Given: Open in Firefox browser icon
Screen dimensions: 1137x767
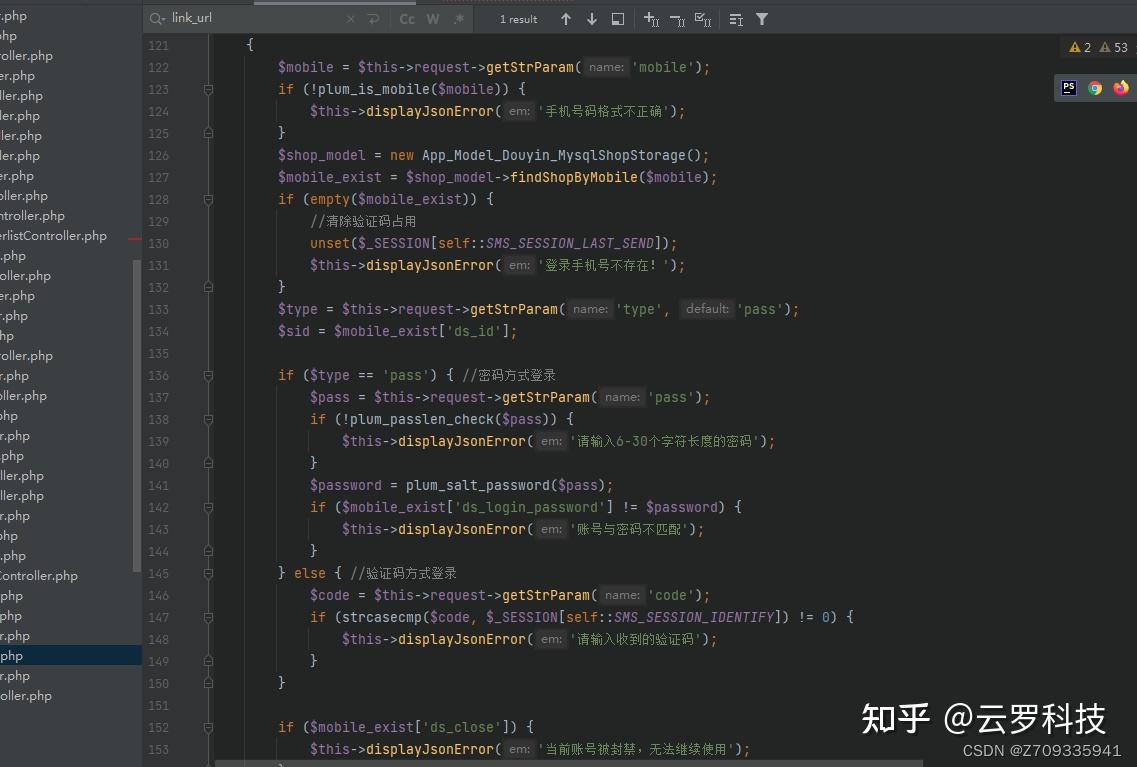Looking at the screenshot, I should tap(1121, 88).
